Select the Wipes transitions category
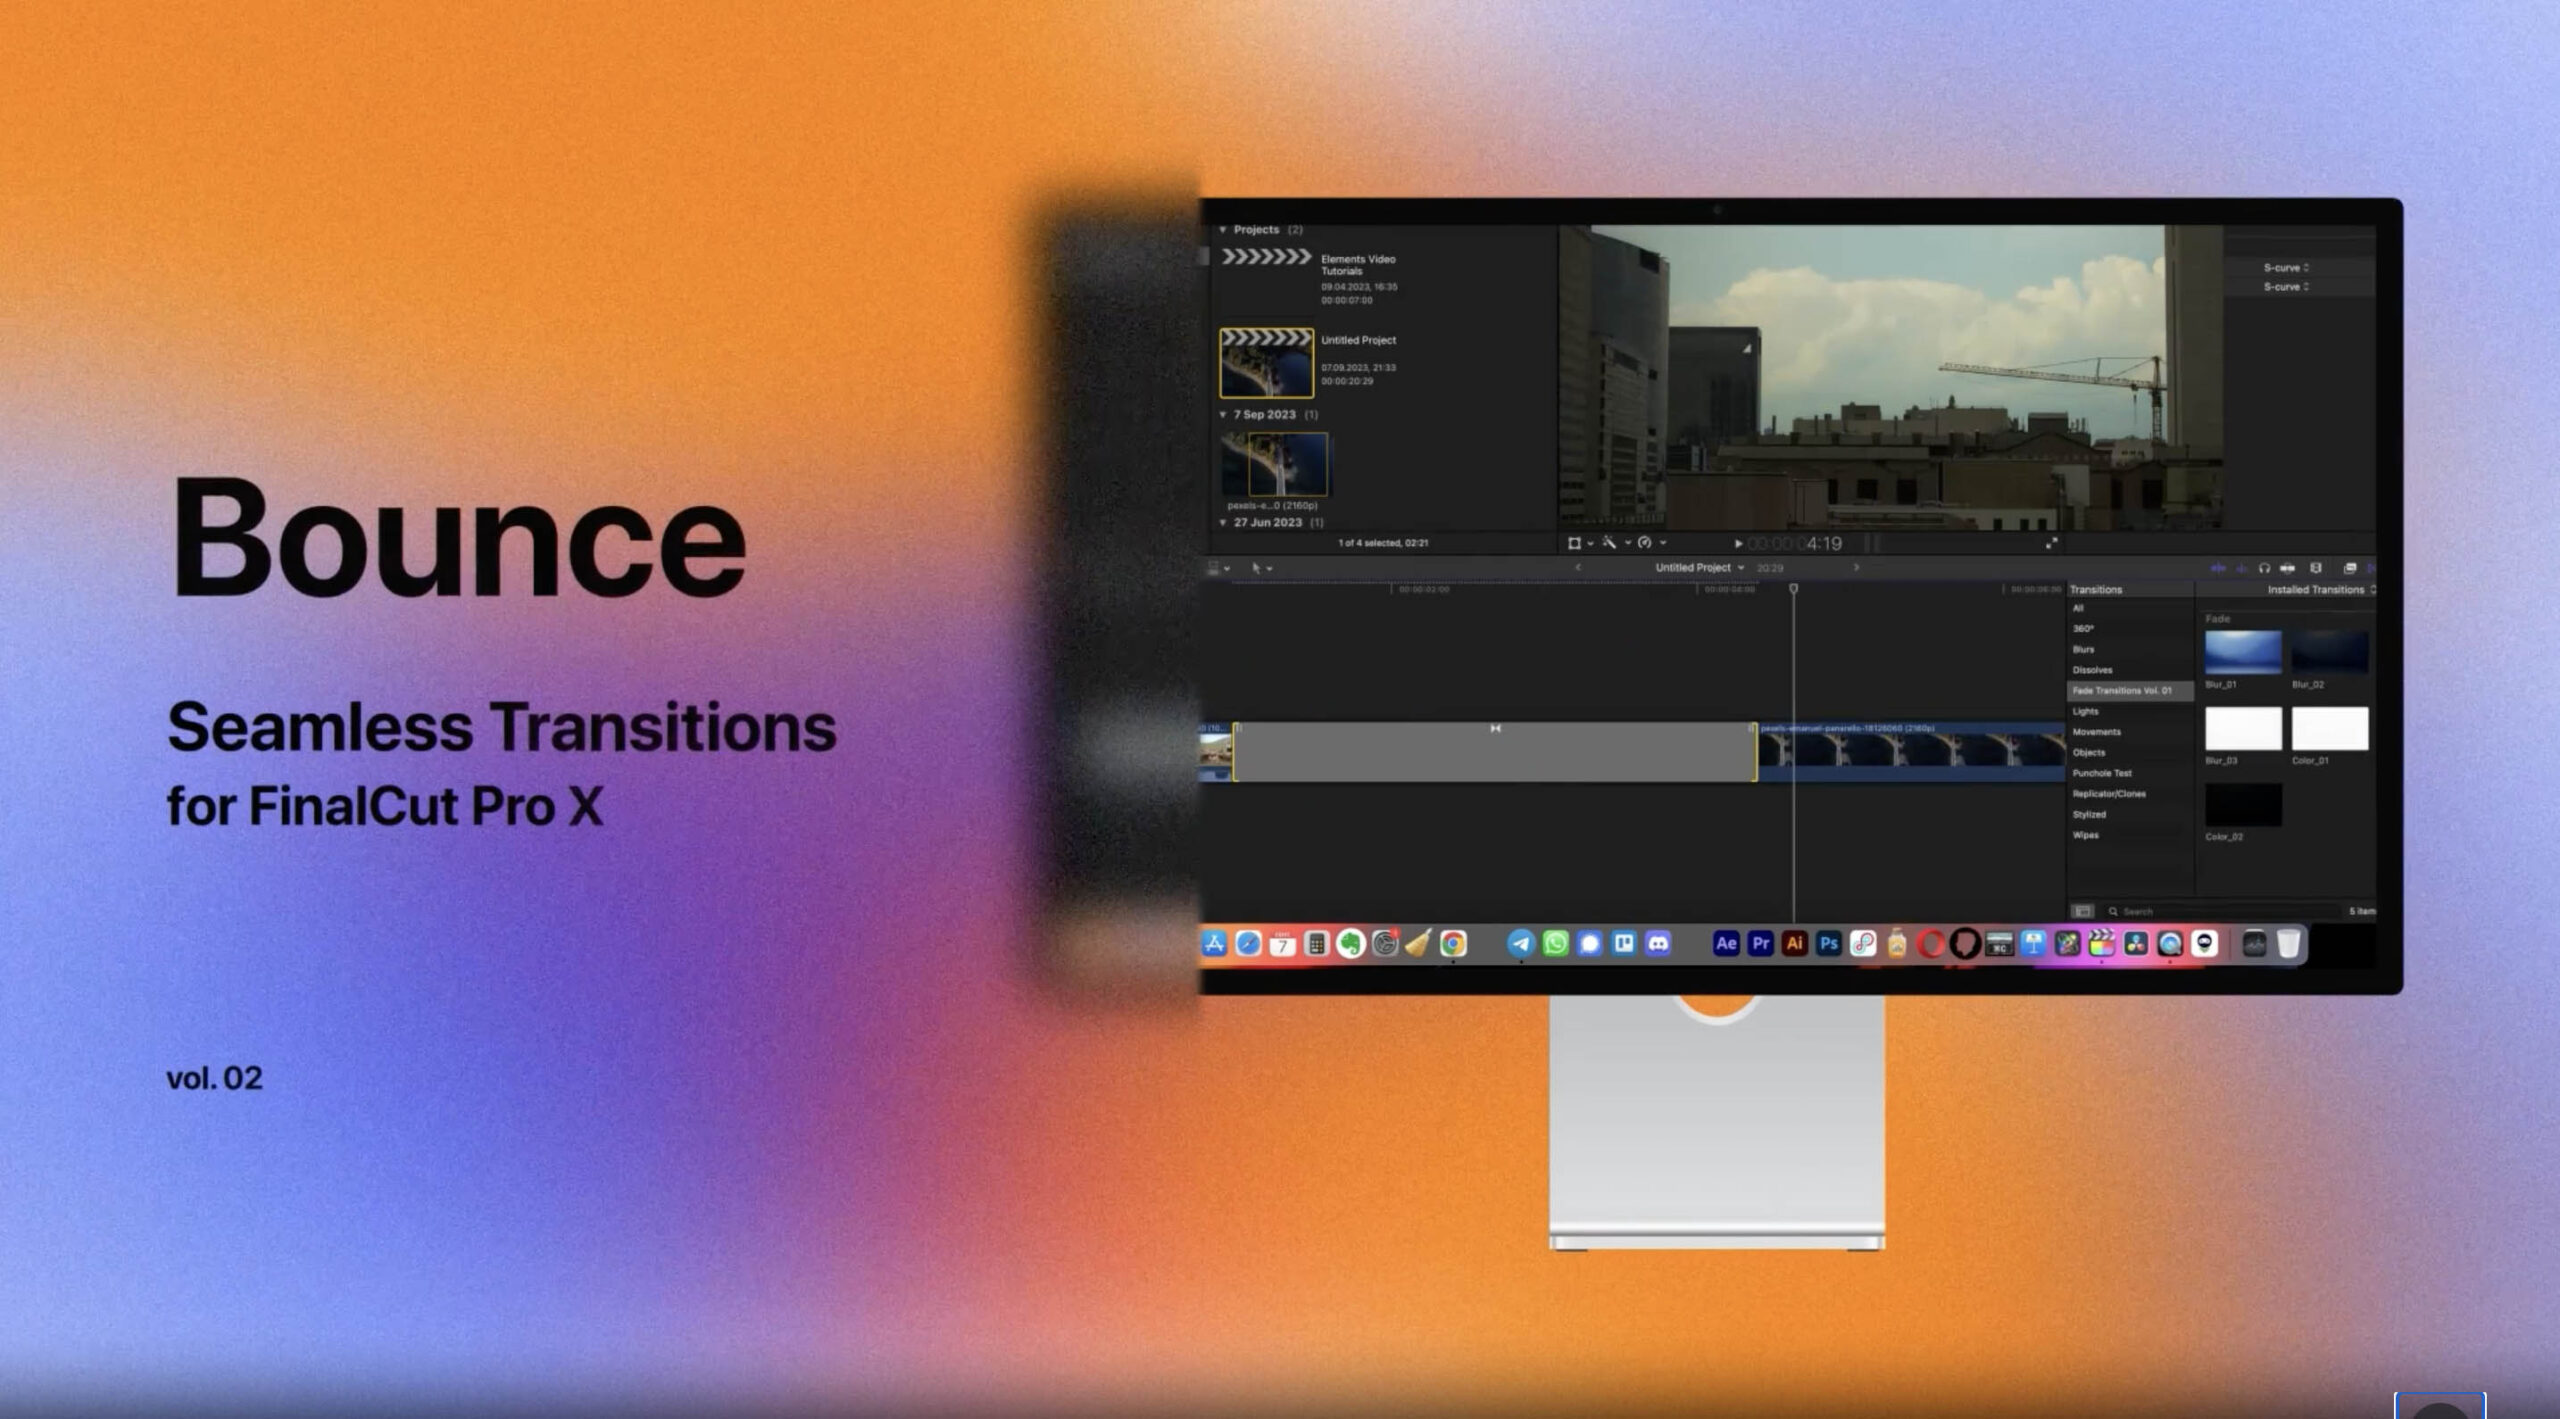This screenshot has width=2560, height=1419. pos(2085,835)
